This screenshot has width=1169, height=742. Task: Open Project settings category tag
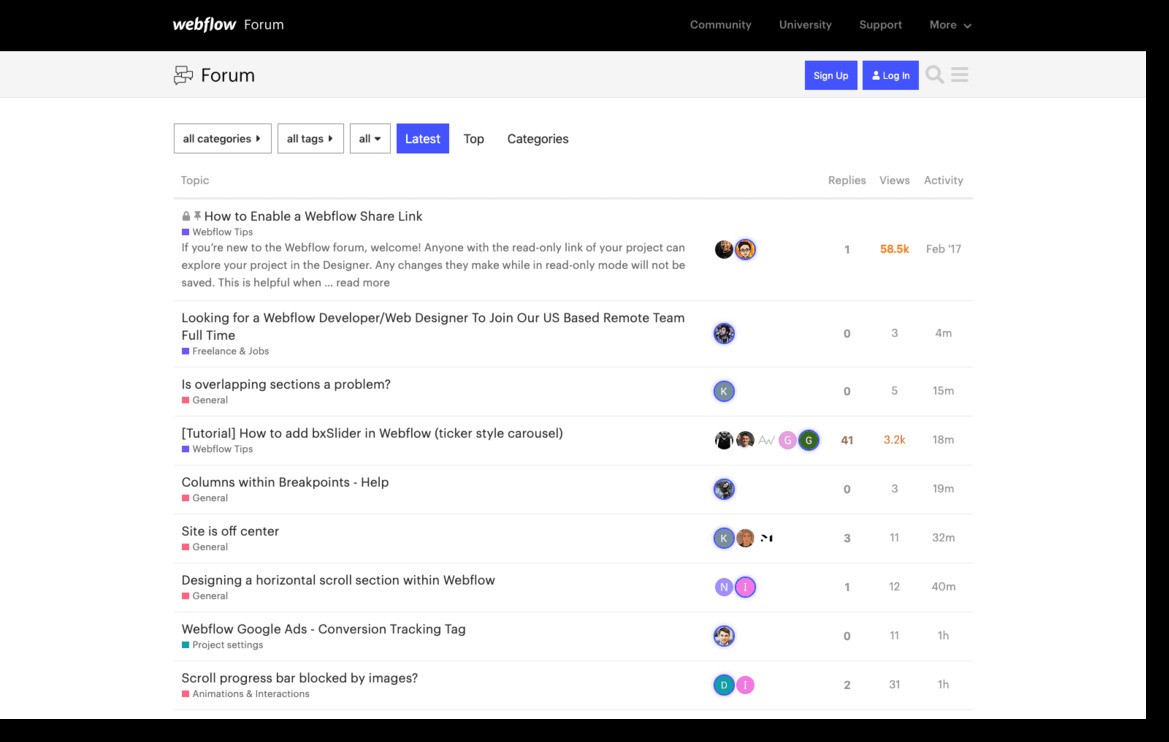[222, 645]
